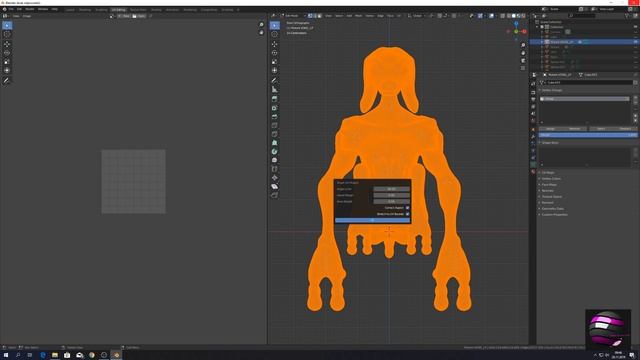This screenshot has width=640, height=360.
Task: Enable face select mode
Action: tap(320, 16)
